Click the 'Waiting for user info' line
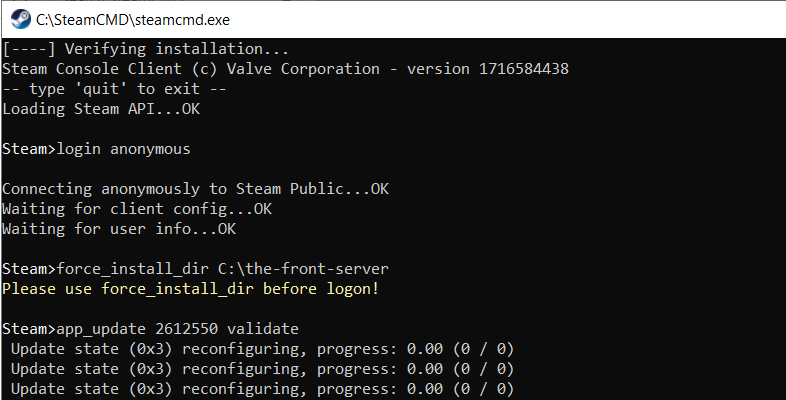Image resolution: width=786 pixels, height=400 pixels. [119, 229]
